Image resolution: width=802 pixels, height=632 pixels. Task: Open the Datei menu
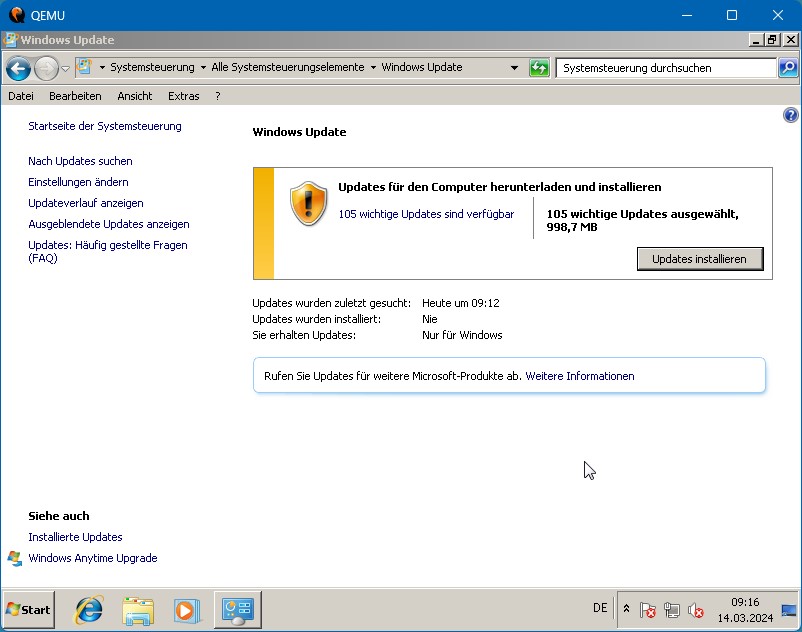[x=21, y=96]
